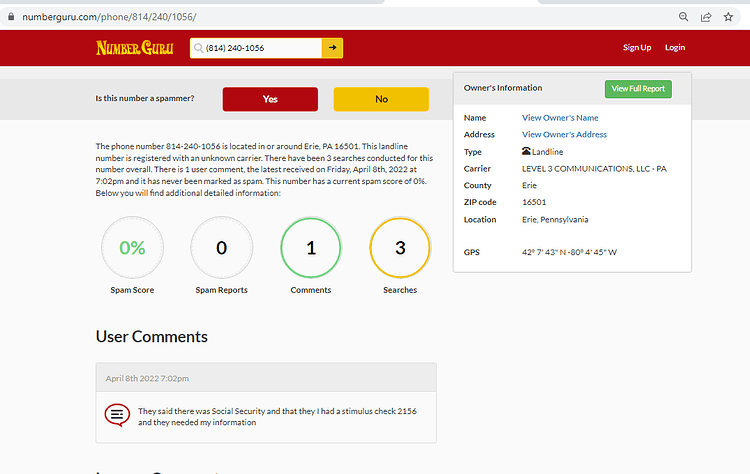Click the padlock site info icon
The width and height of the screenshot is (750, 474).
11,17
